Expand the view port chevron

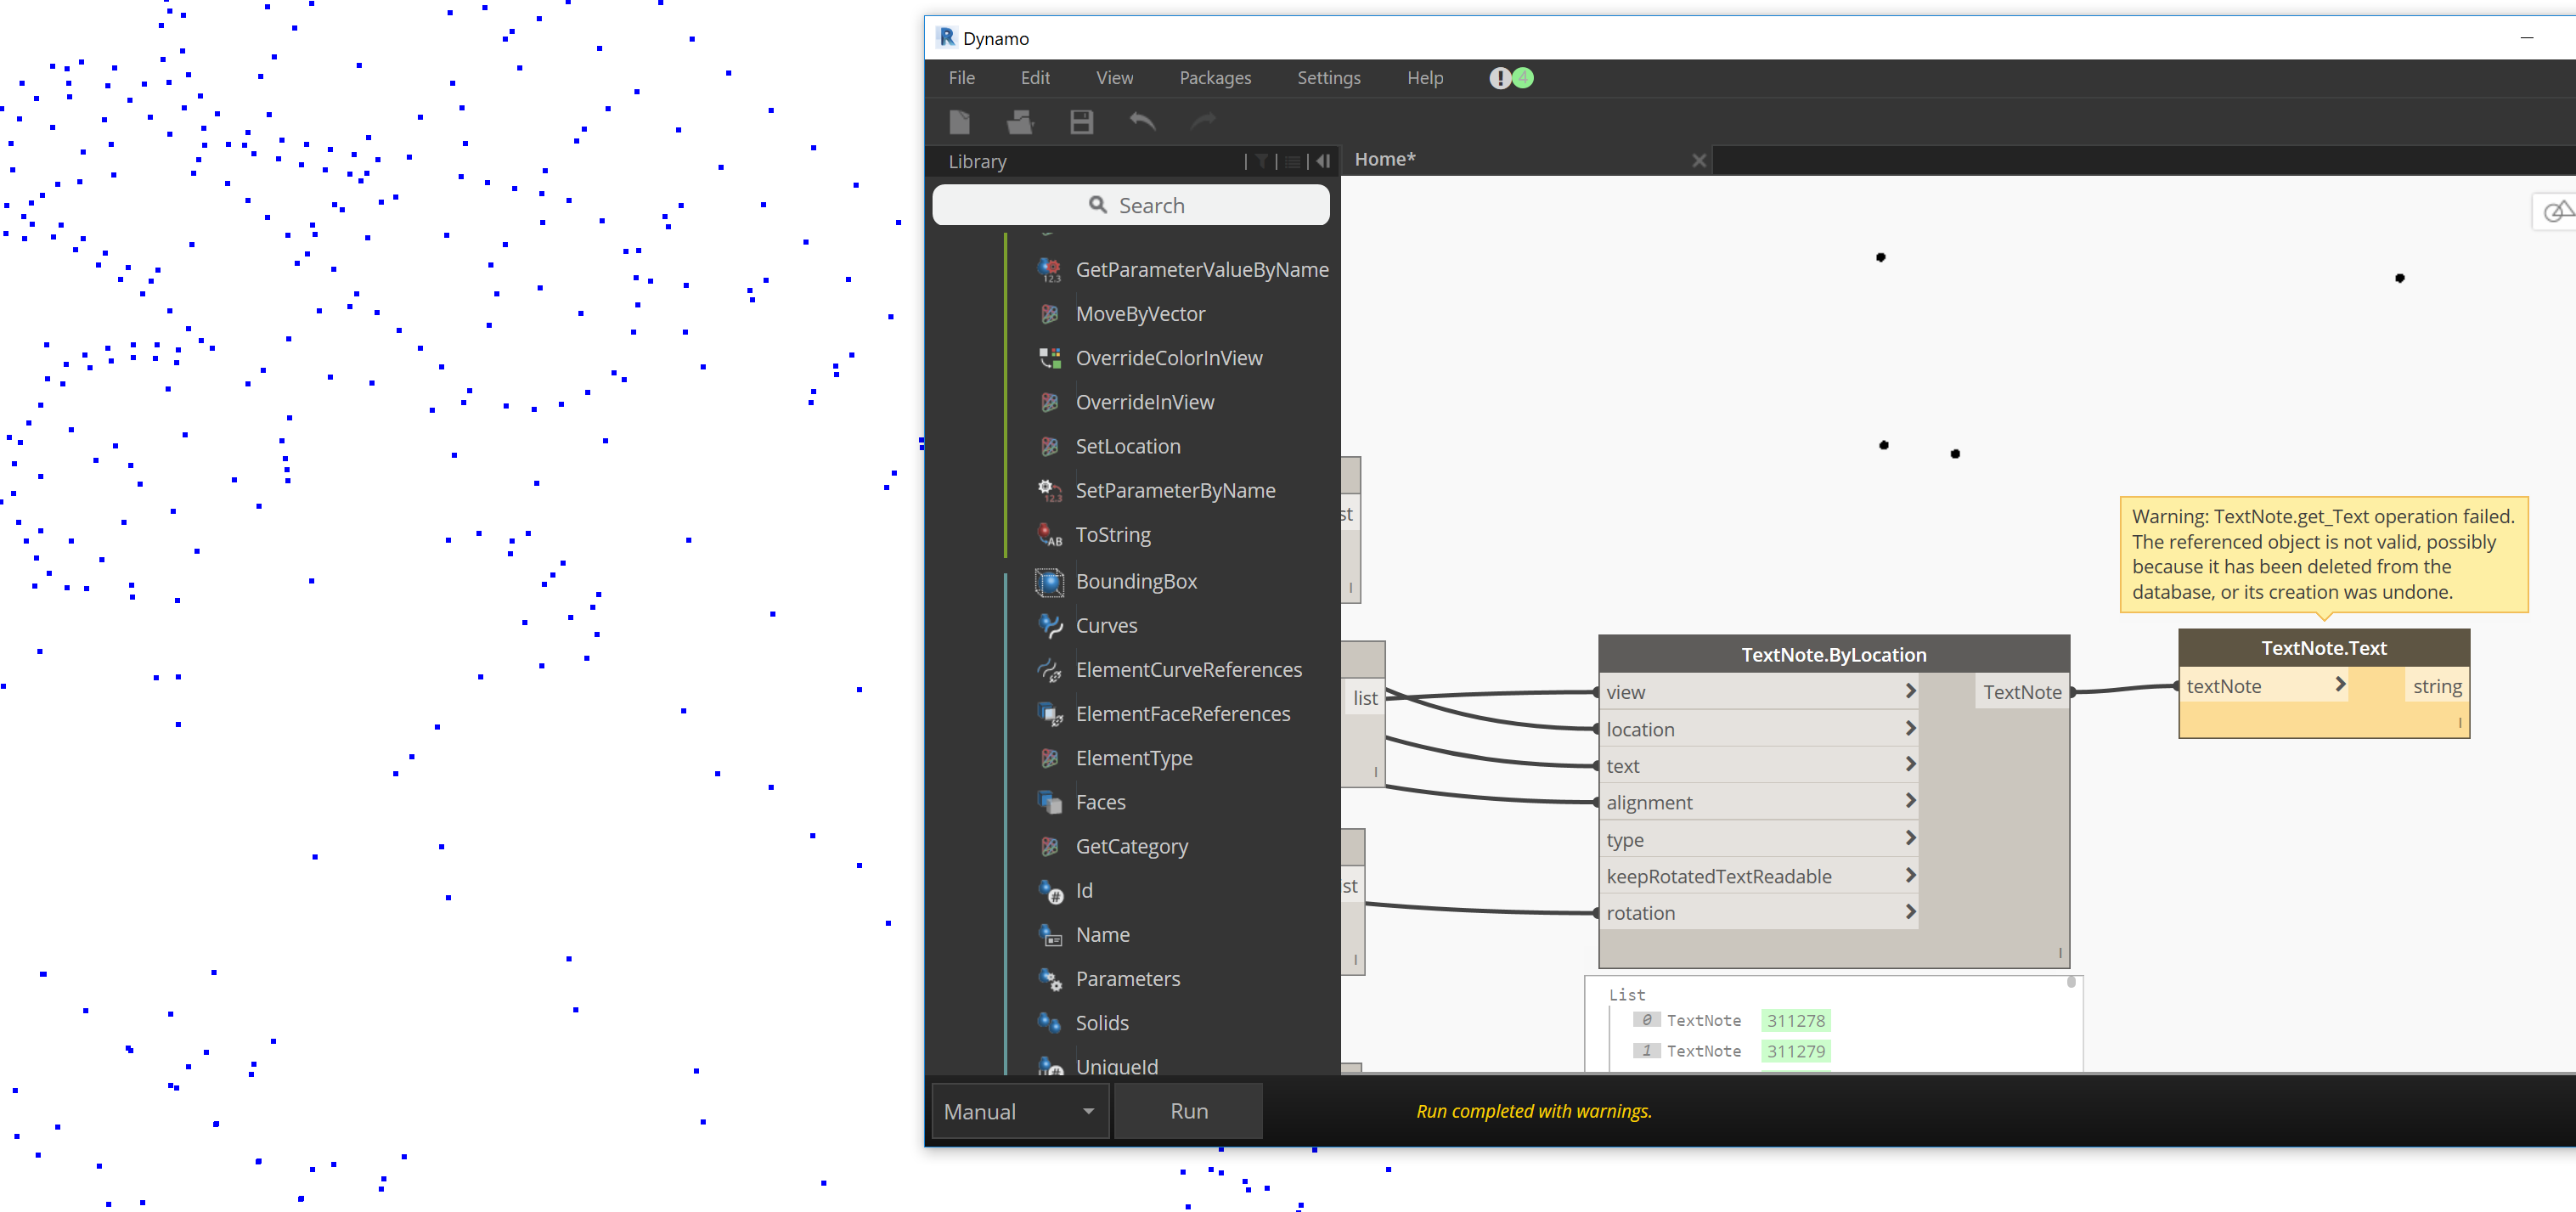point(1910,691)
